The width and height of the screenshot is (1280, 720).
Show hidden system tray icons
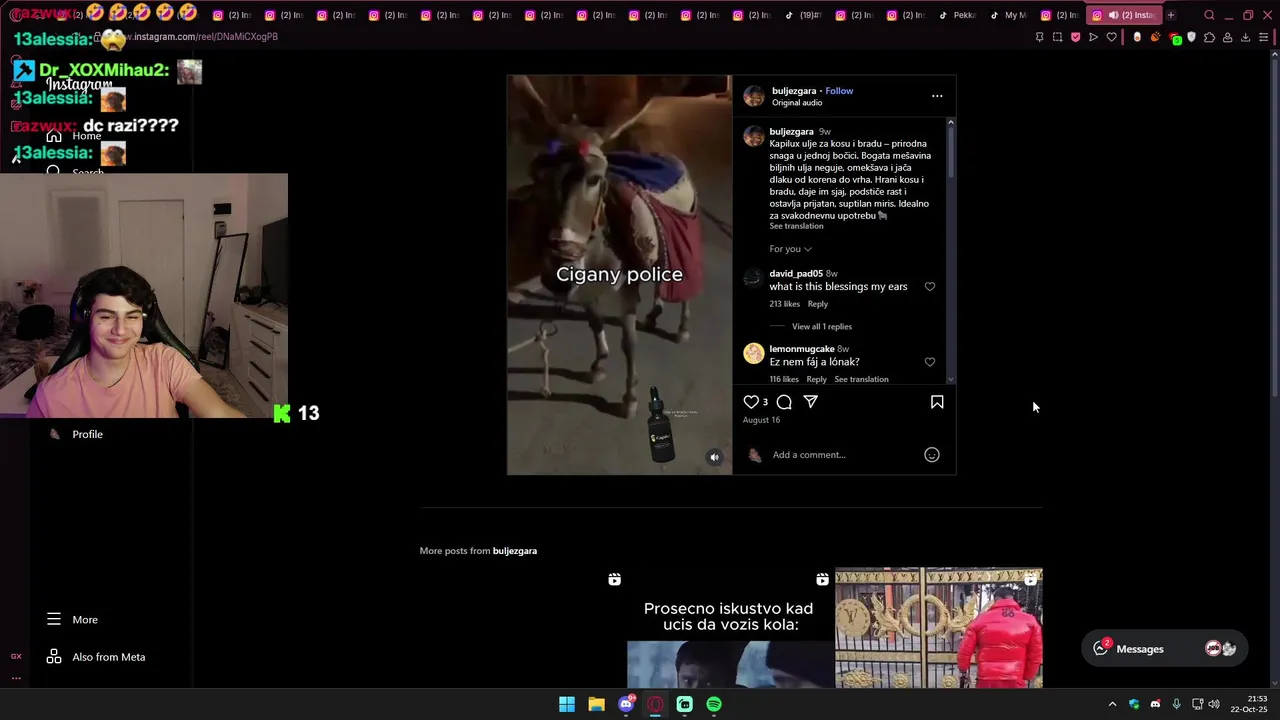click(x=1112, y=704)
